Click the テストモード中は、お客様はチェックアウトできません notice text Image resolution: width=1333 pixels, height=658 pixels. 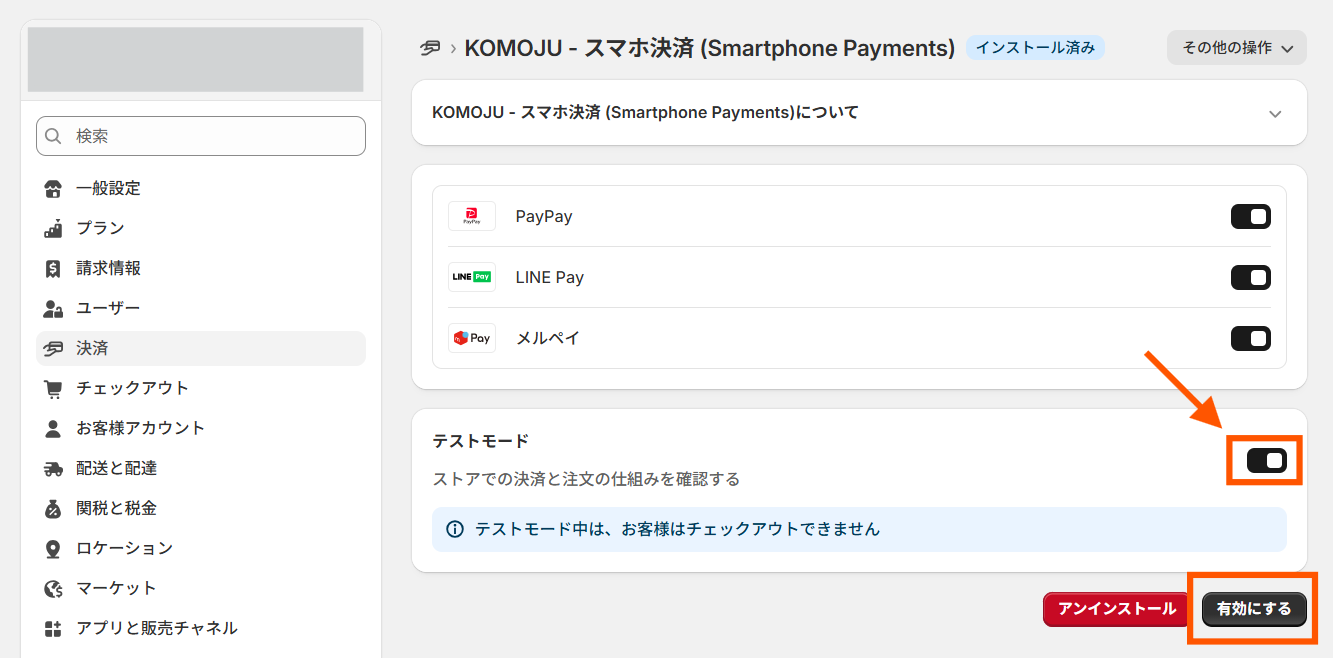click(x=678, y=529)
